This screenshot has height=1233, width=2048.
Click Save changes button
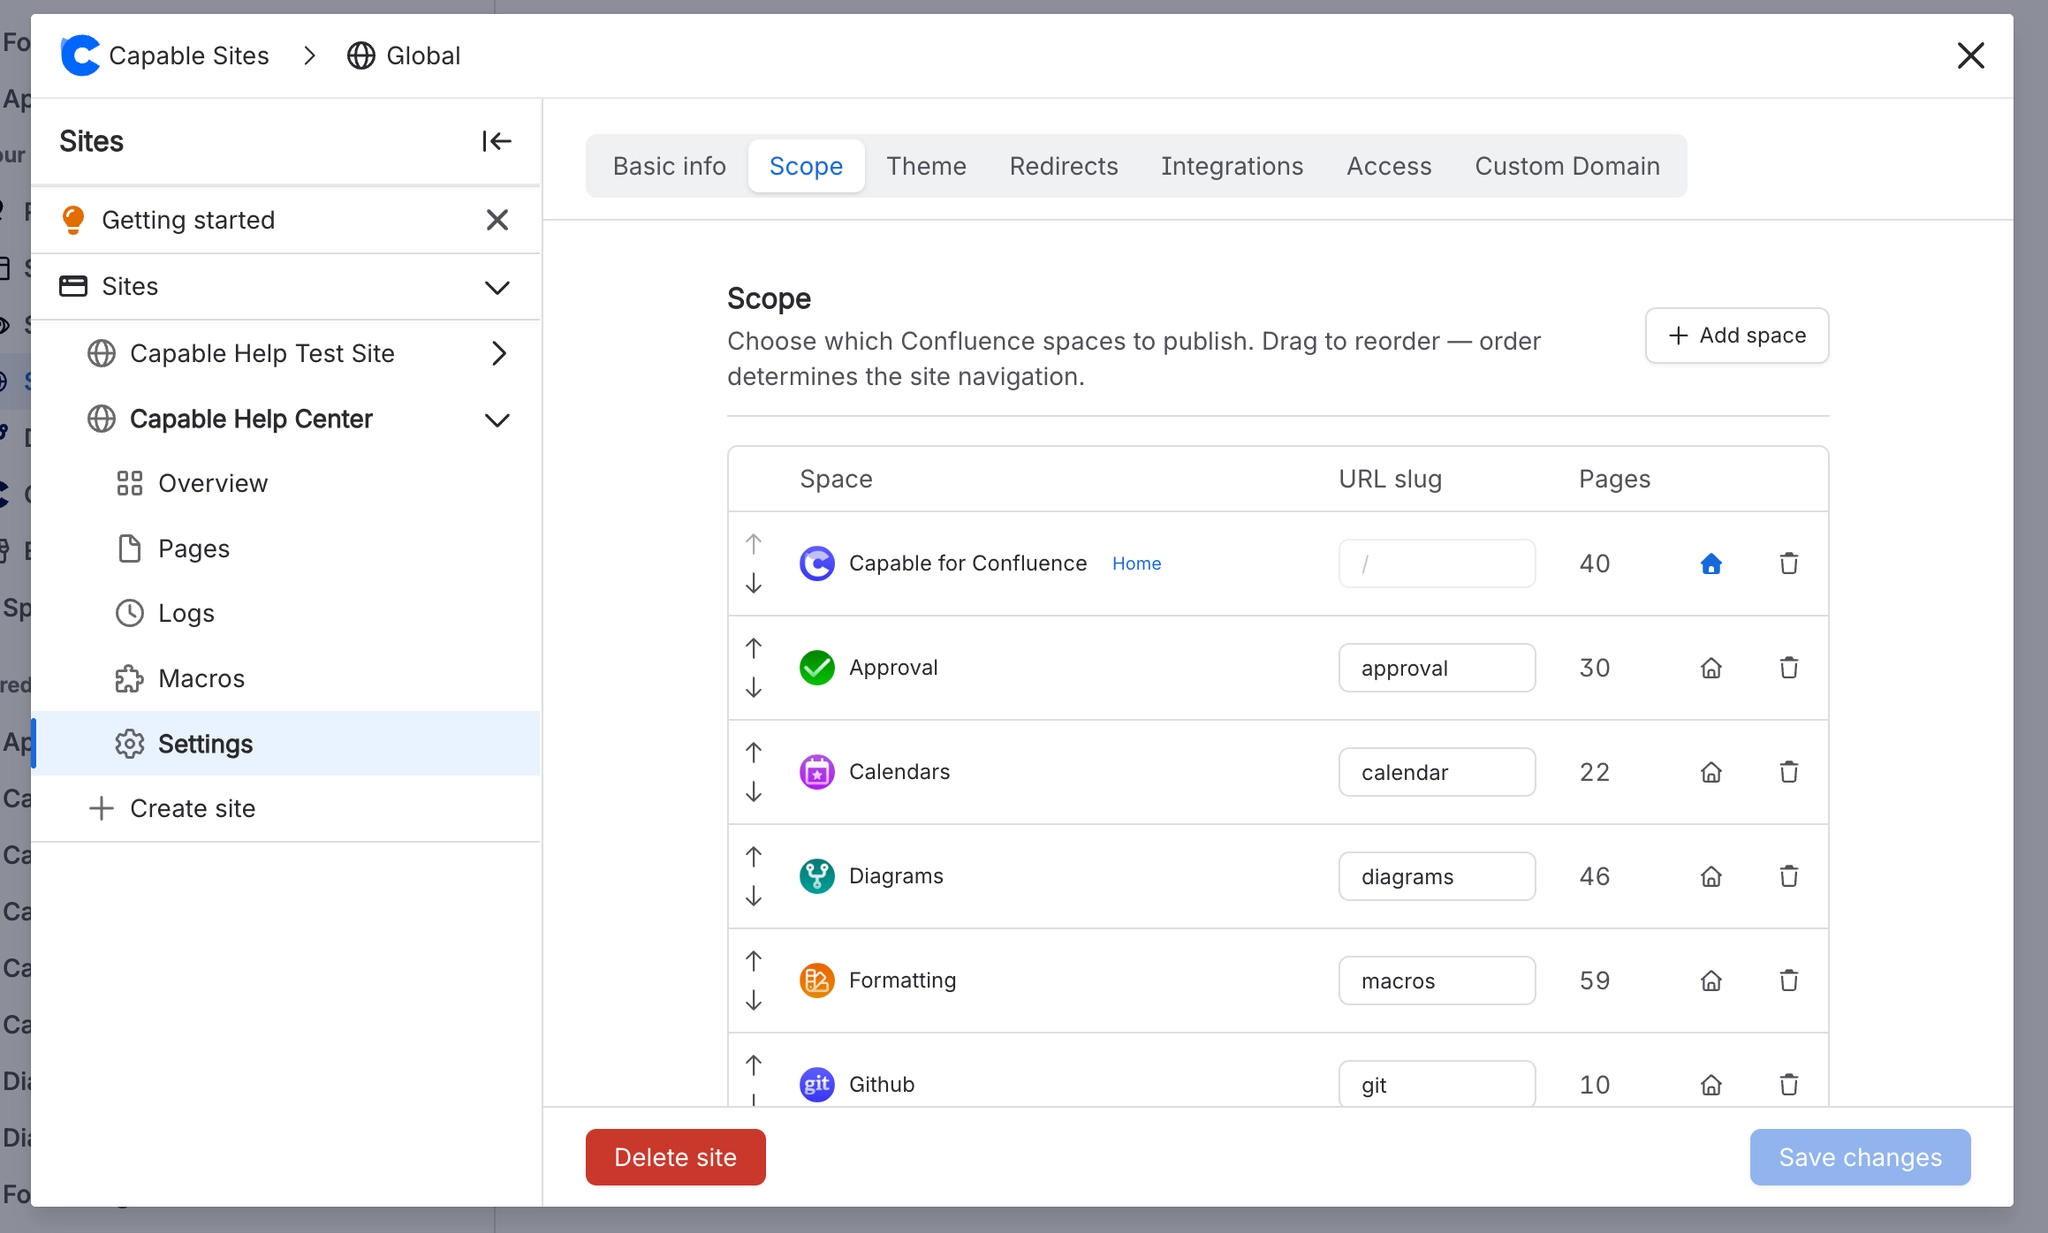(1860, 1157)
